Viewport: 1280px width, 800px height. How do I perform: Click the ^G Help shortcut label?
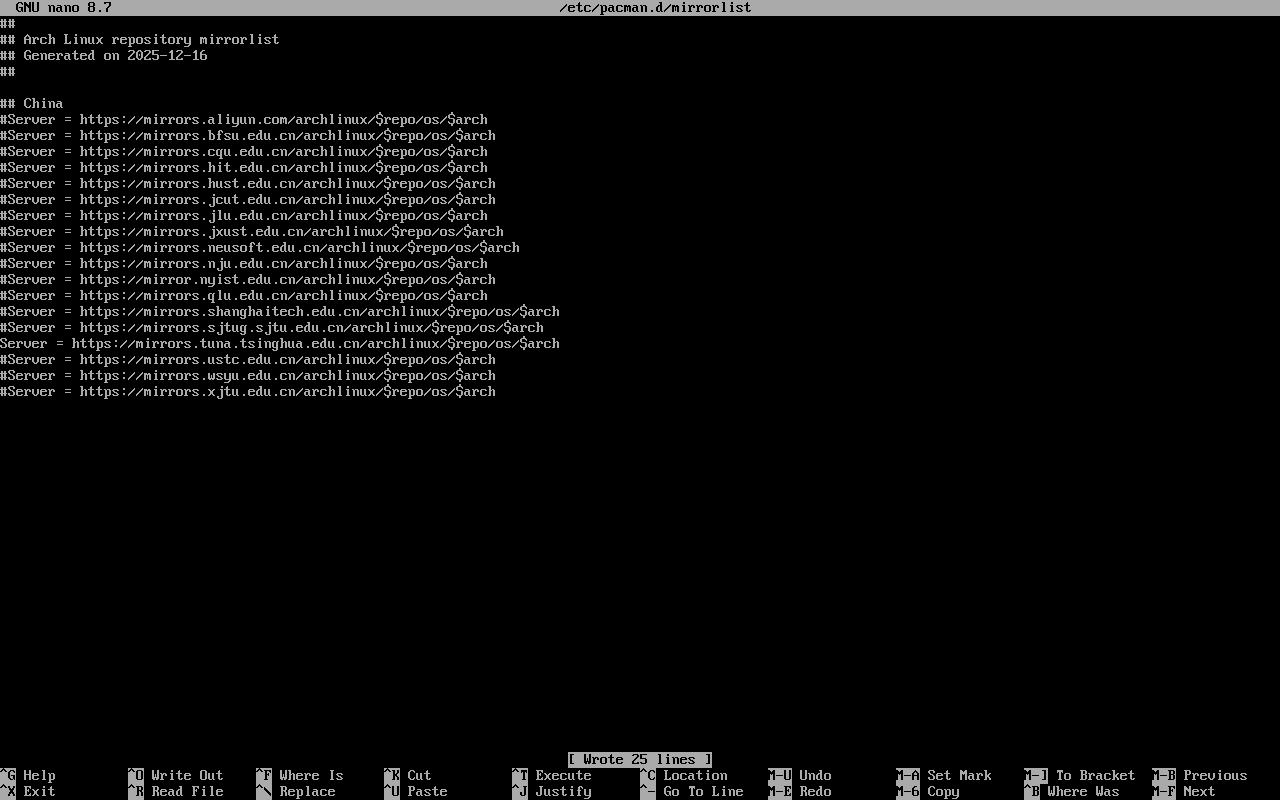30,775
